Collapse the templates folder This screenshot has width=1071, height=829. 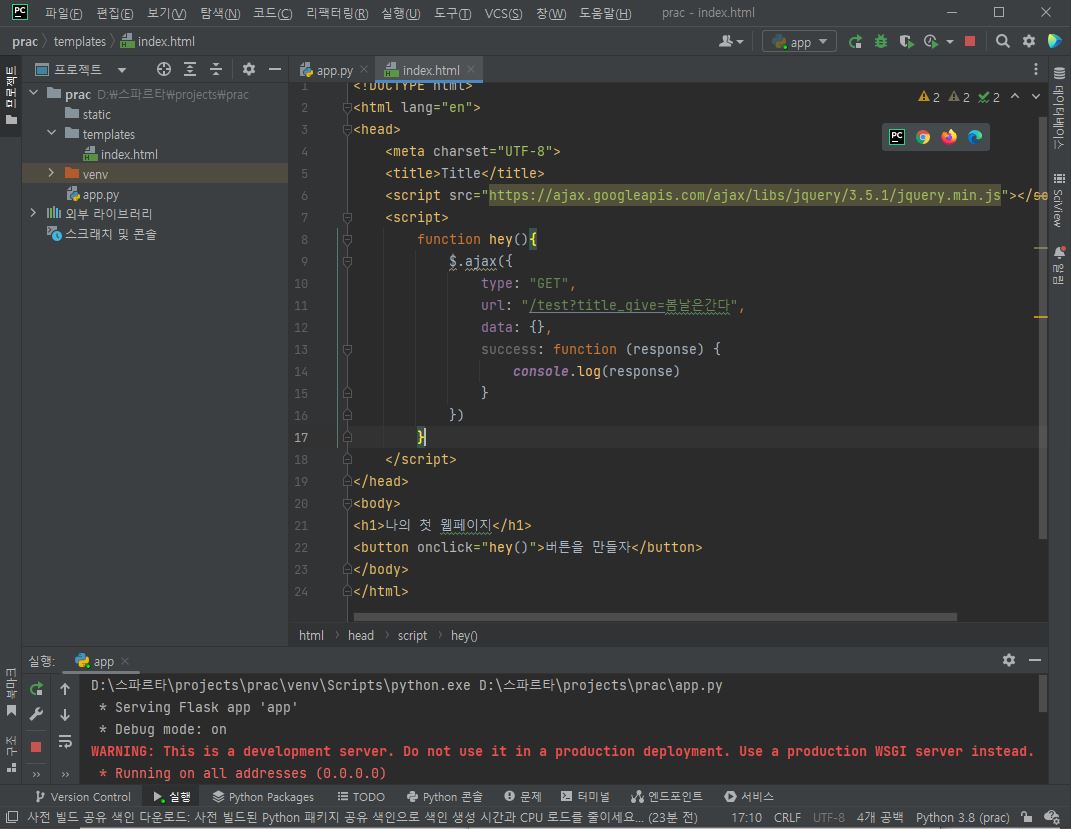pos(52,133)
